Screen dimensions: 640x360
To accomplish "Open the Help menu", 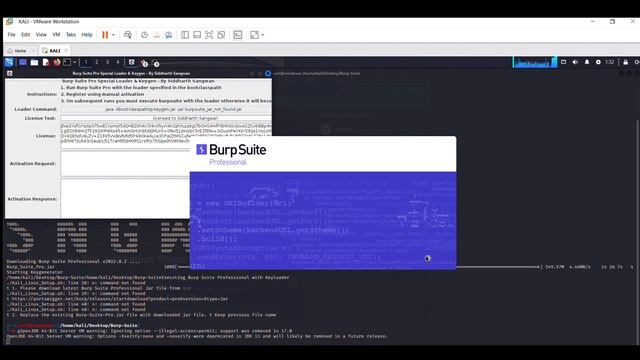I will pyautogui.click(x=87, y=35).
